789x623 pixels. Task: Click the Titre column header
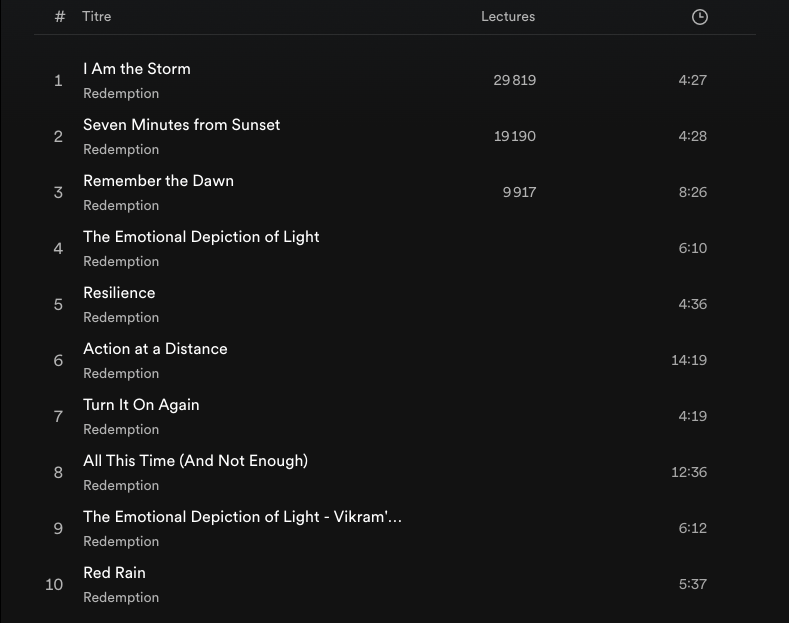click(x=96, y=17)
